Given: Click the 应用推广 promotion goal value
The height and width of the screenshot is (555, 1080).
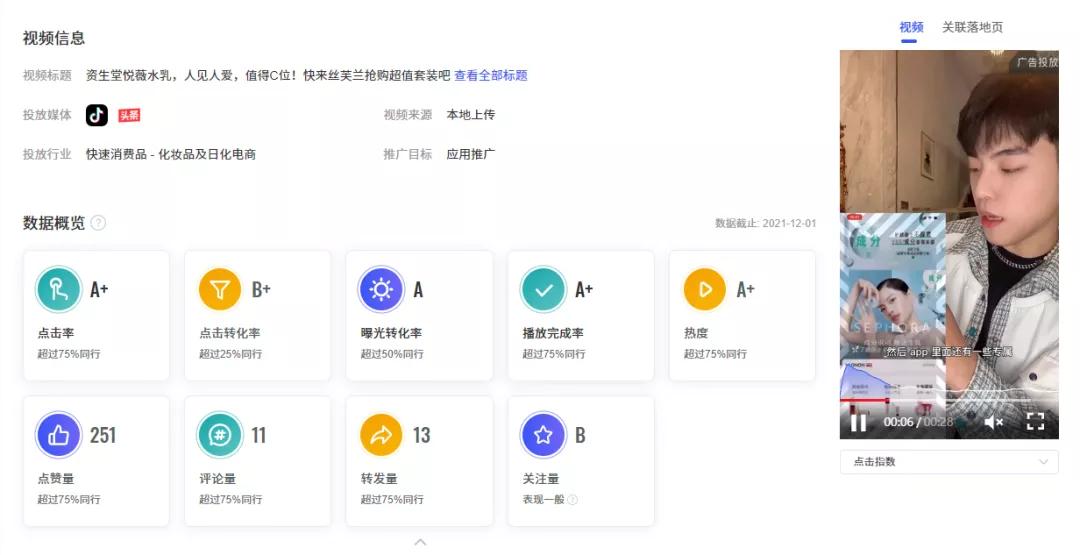Looking at the screenshot, I should 470,154.
